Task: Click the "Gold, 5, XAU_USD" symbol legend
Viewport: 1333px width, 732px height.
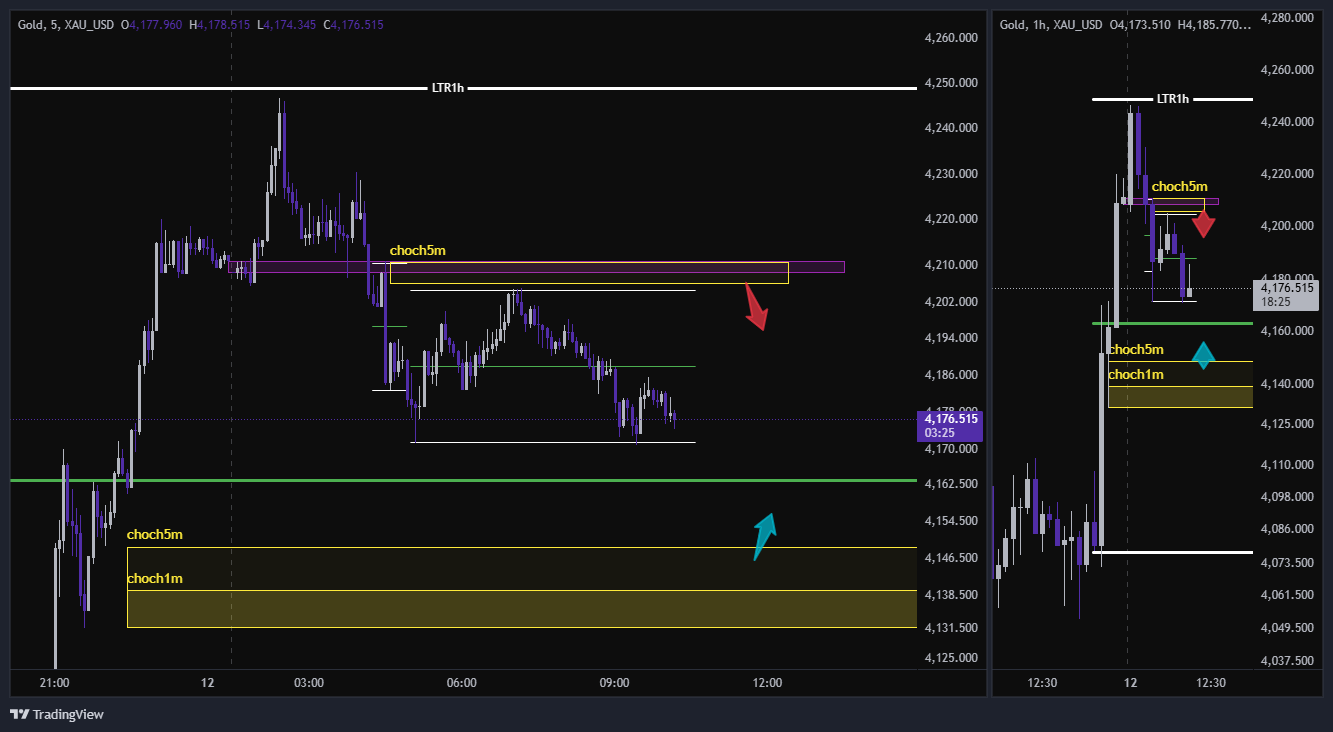Action: pos(66,24)
